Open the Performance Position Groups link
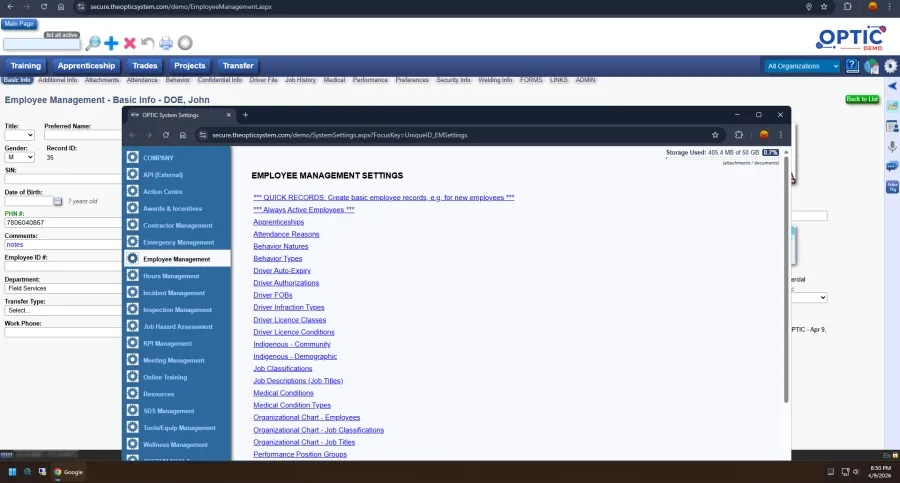This screenshot has width=900, height=483. (300, 454)
